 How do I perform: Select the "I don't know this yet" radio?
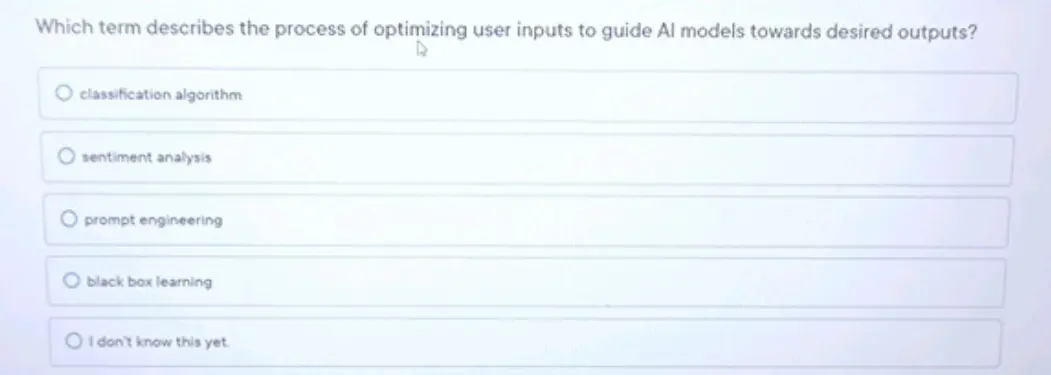point(74,342)
